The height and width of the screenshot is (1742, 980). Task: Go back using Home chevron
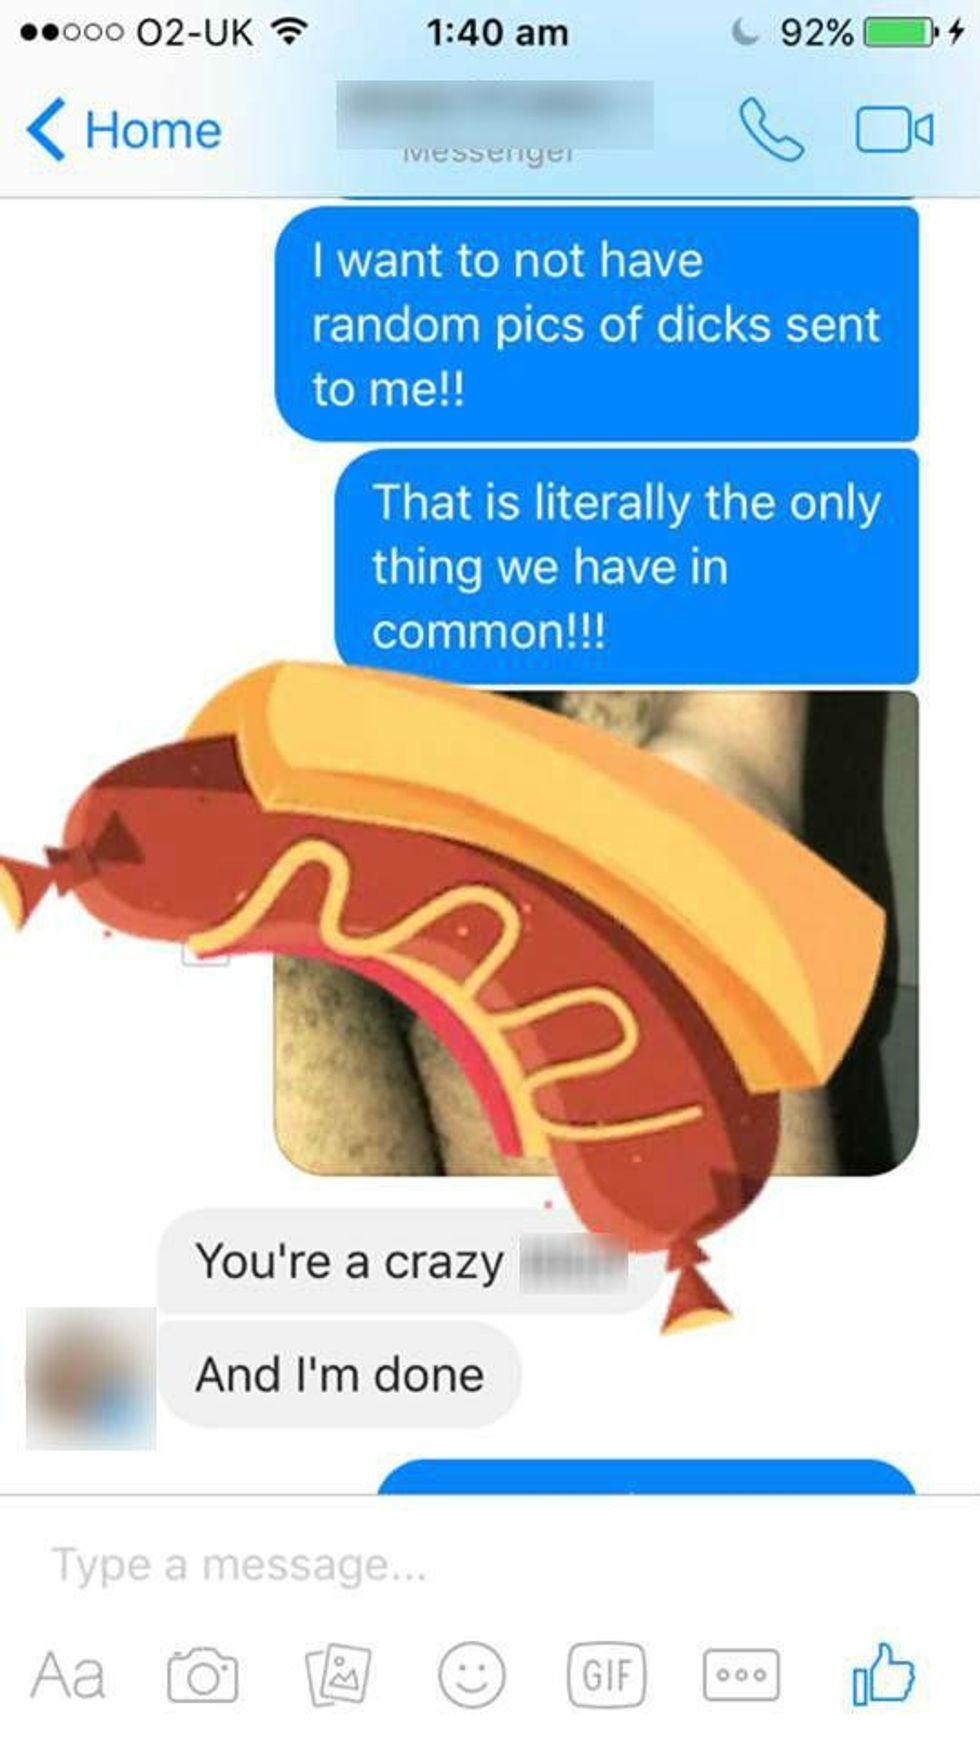[x=123, y=130]
